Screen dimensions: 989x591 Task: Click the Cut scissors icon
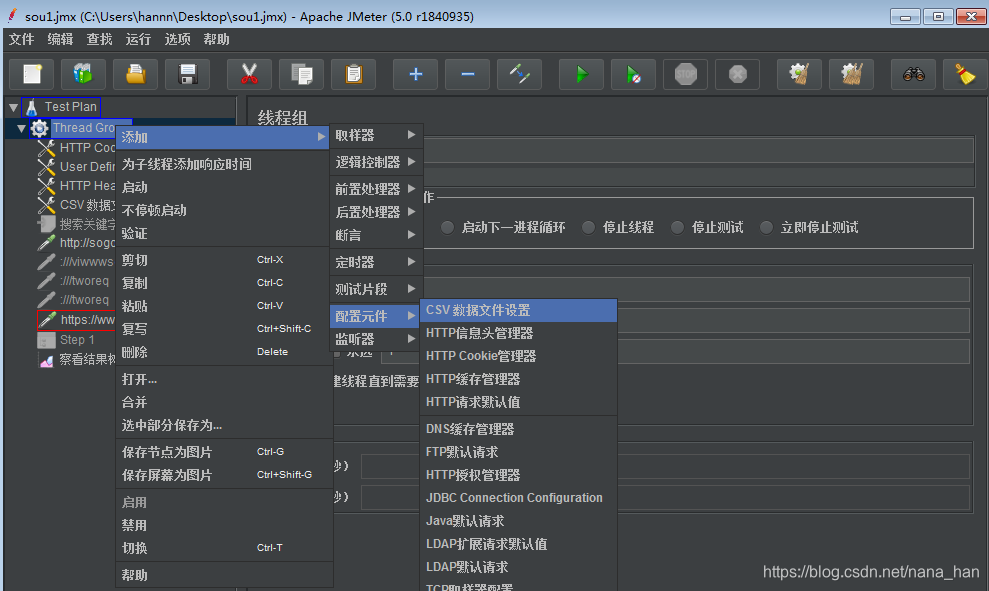(249, 74)
